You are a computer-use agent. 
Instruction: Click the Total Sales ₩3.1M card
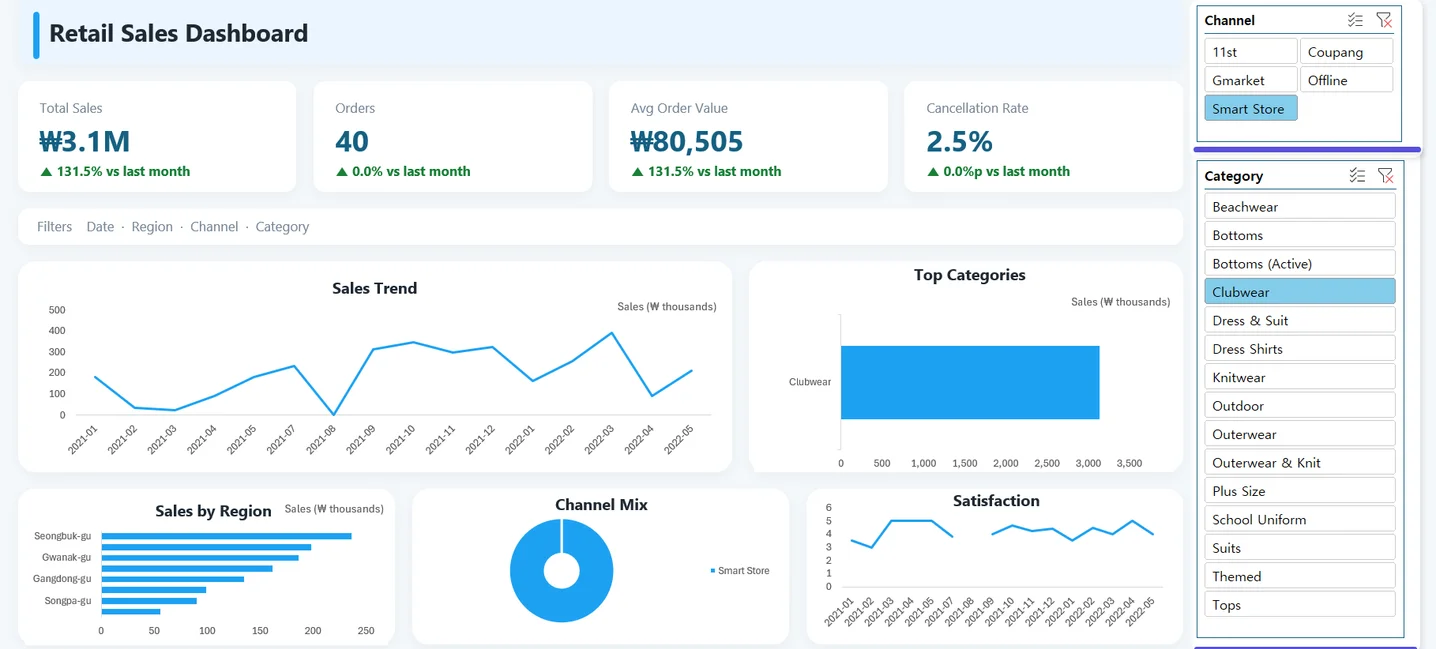157,137
